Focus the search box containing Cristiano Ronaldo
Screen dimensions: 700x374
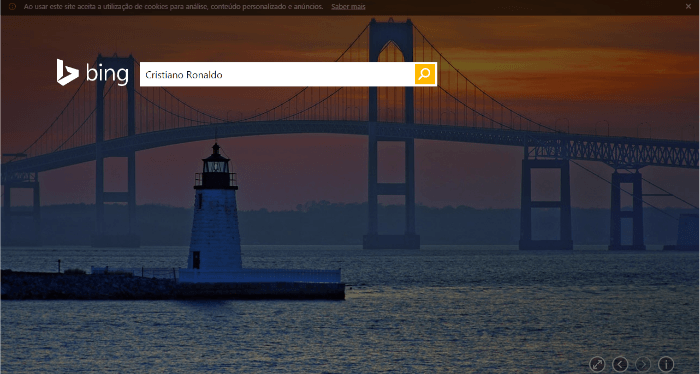tap(277, 74)
